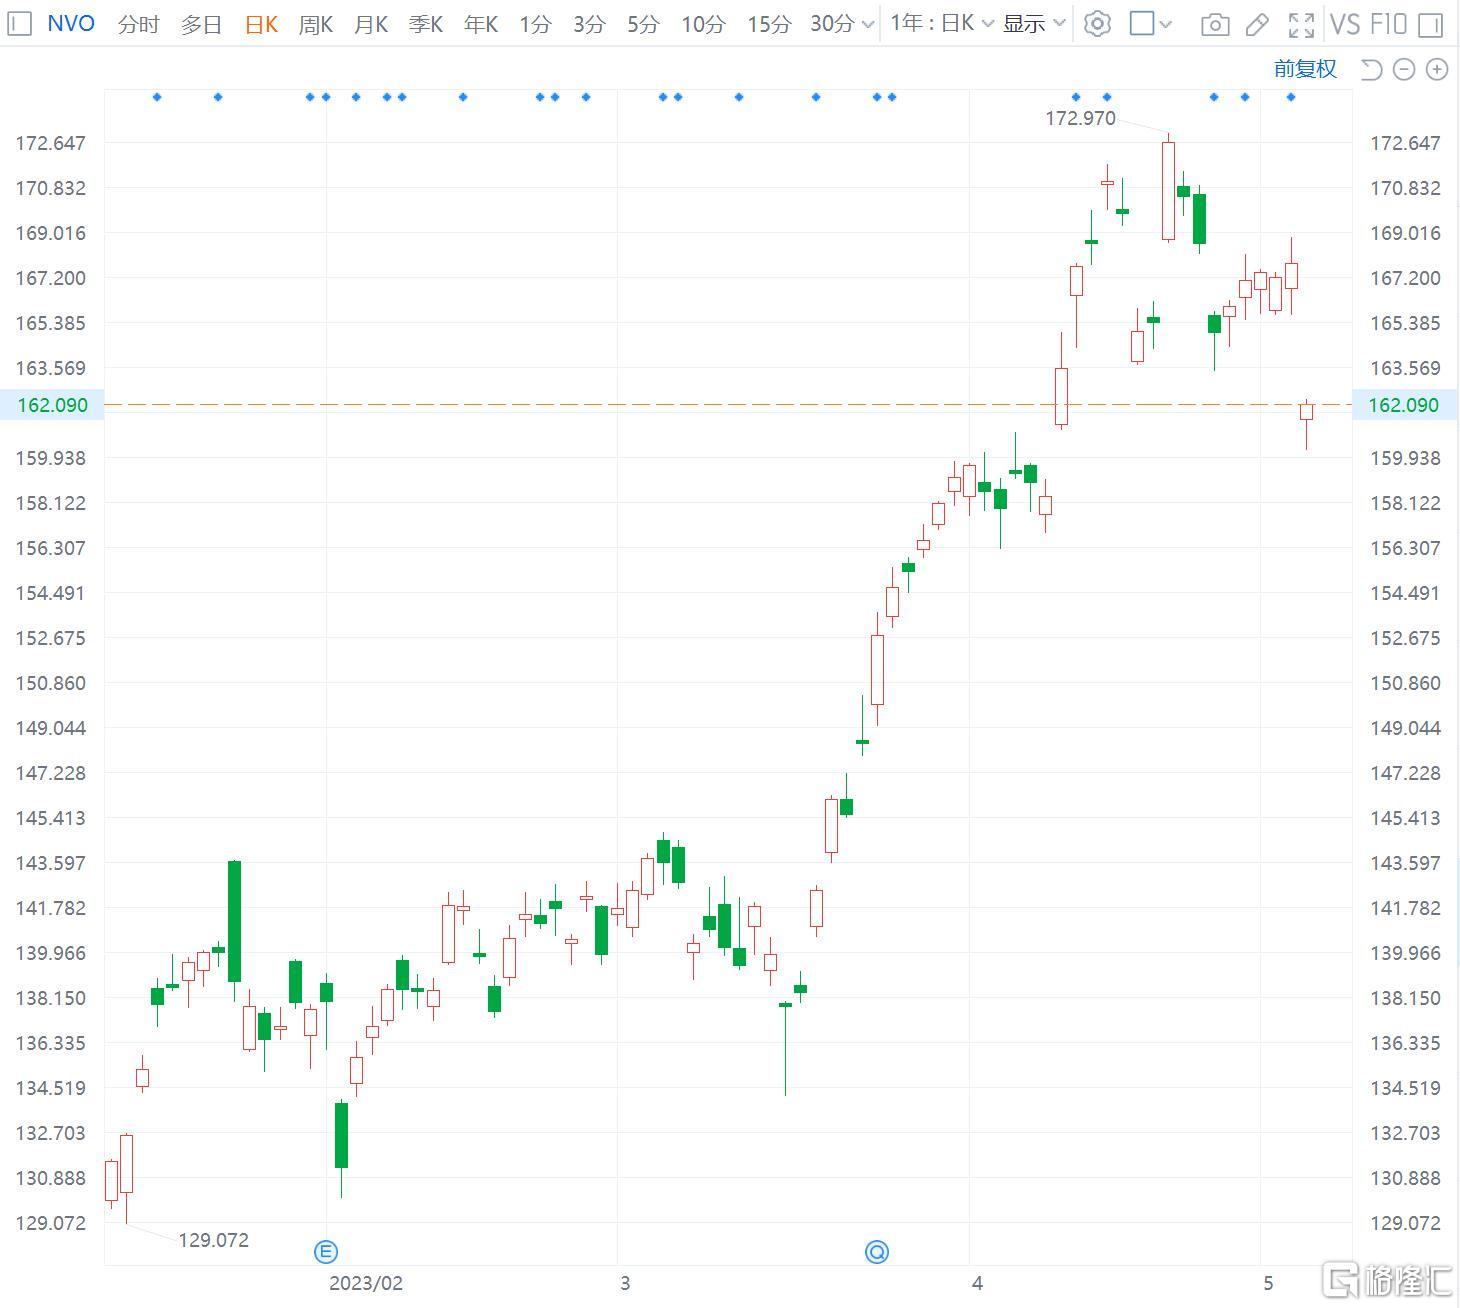Click the undo reset arrow icon
Viewport: 1460px width, 1308px height.
1372,69
